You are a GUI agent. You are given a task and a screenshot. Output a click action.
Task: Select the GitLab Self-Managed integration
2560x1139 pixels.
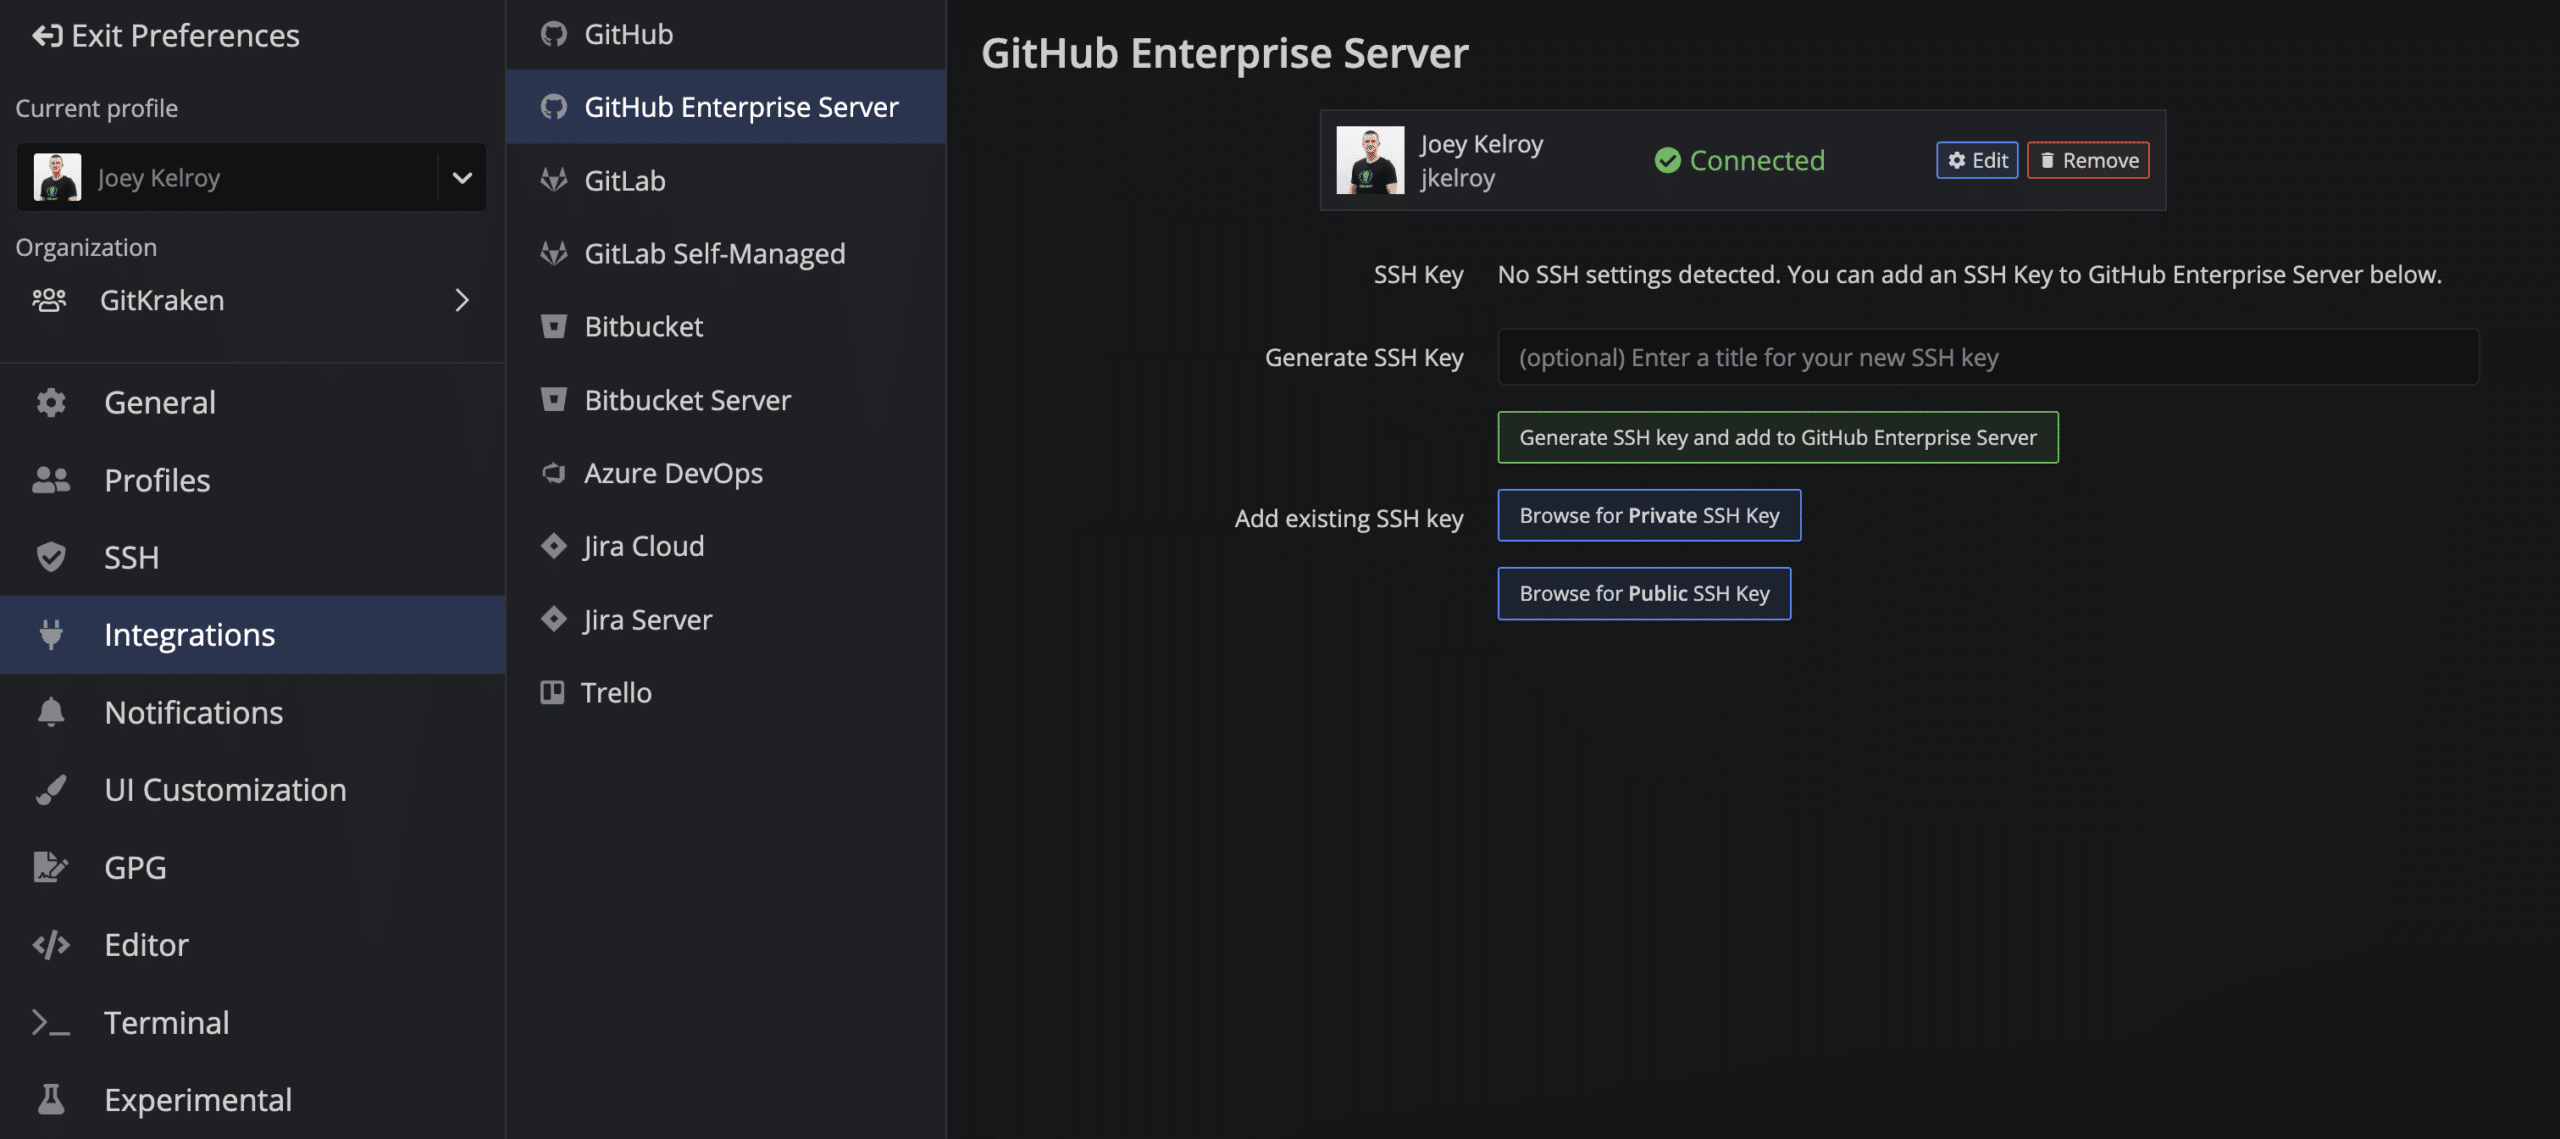click(x=726, y=253)
